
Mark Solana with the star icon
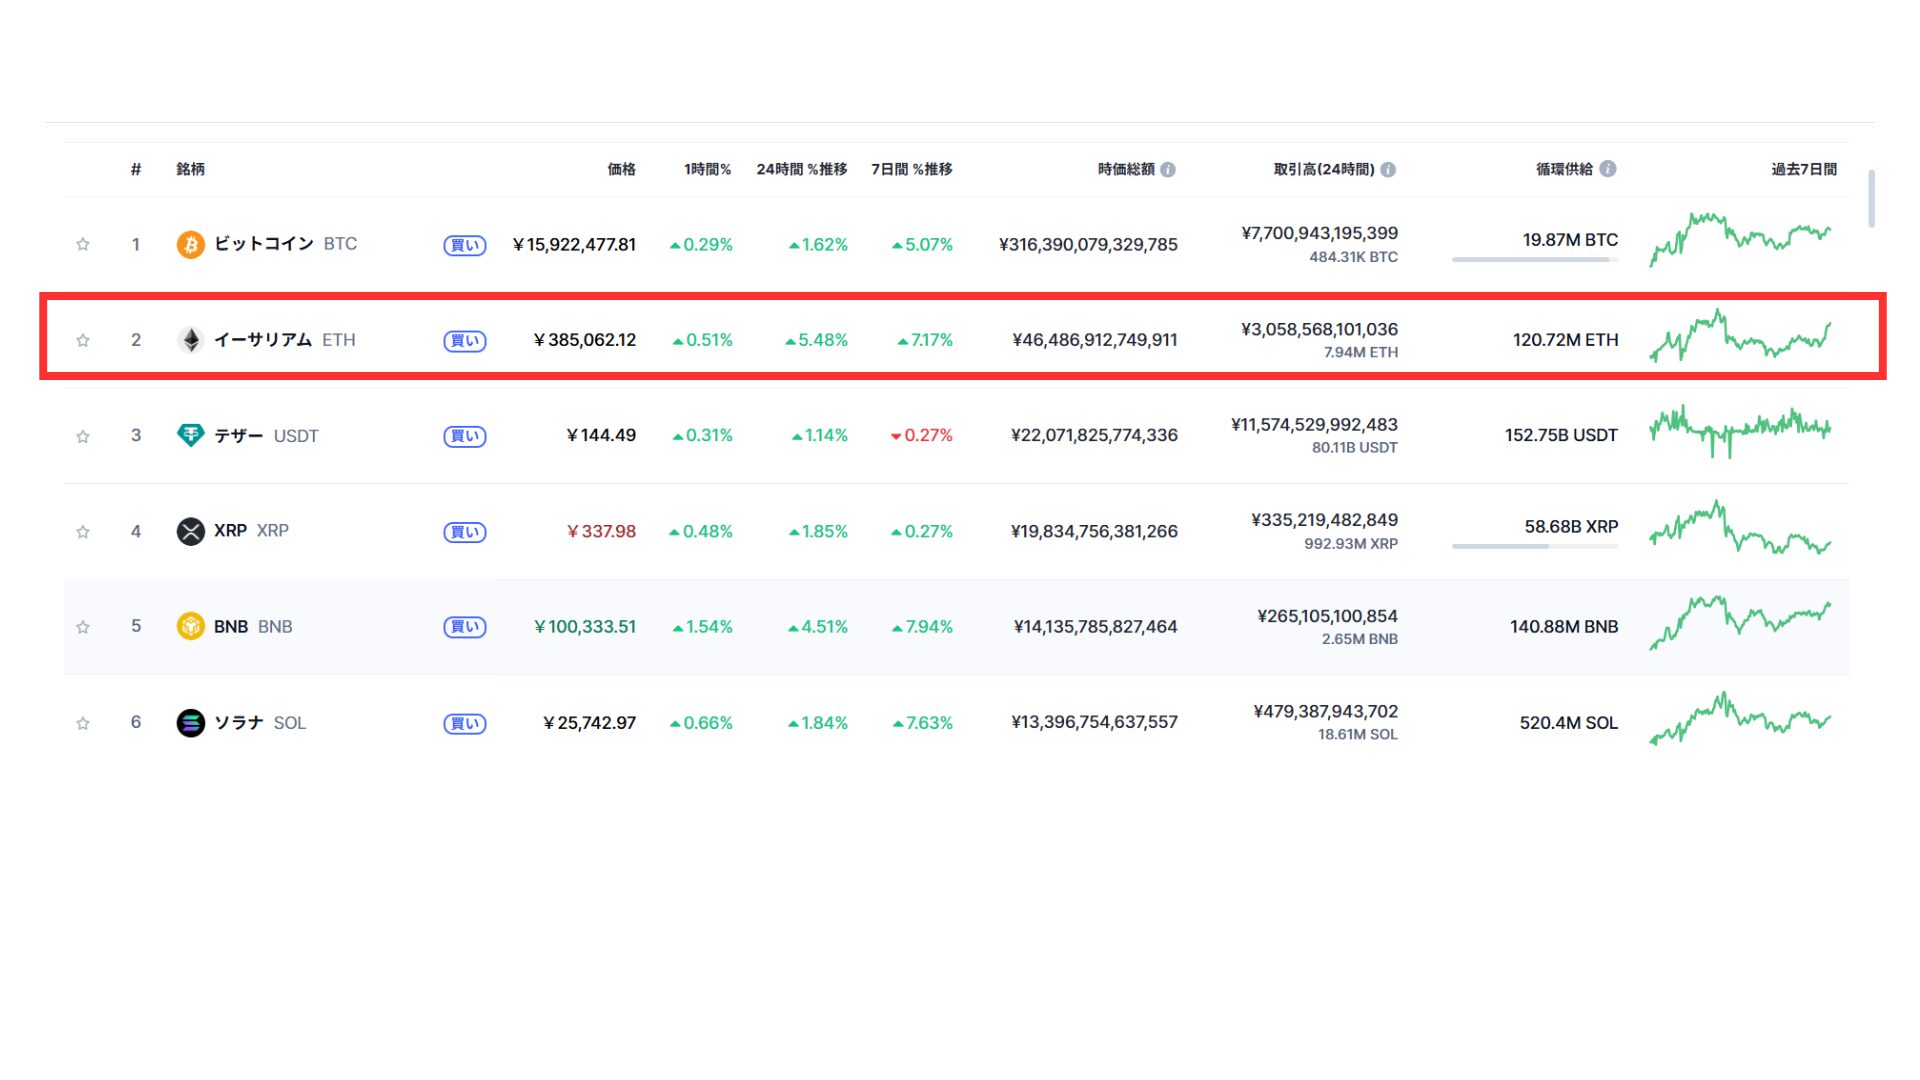point(83,723)
